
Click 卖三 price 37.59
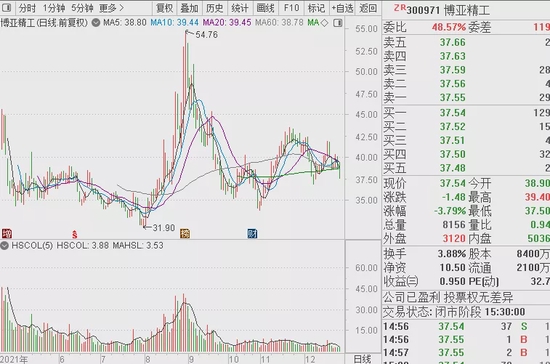coord(452,70)
